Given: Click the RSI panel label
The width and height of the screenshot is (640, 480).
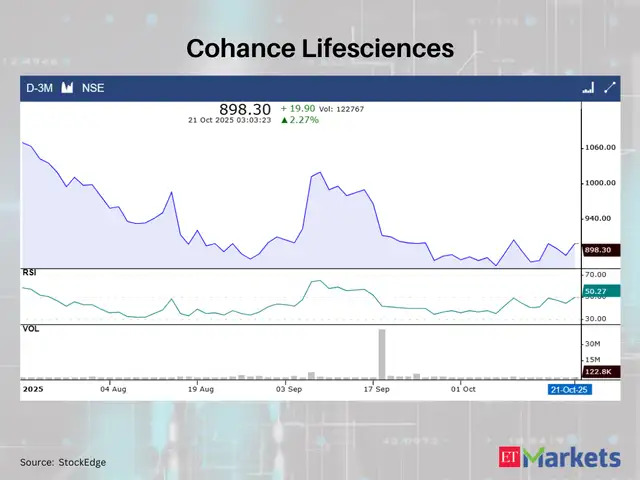Looking at the screenshot, I should coord(30,272).
